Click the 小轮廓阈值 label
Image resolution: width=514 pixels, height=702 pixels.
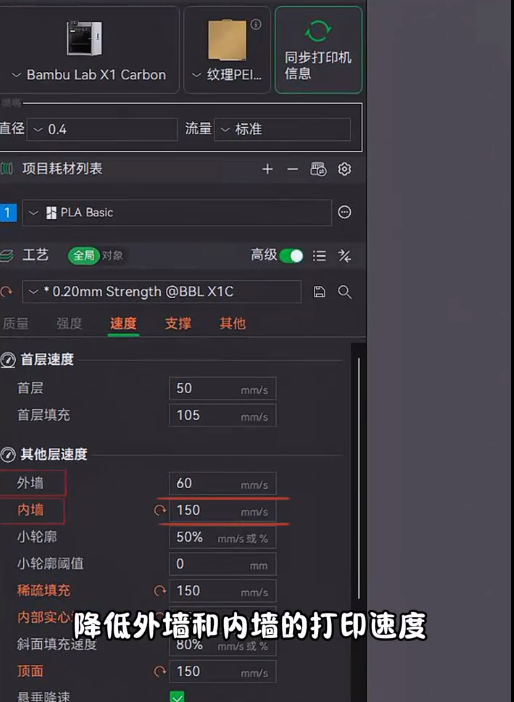coord(50,564)
